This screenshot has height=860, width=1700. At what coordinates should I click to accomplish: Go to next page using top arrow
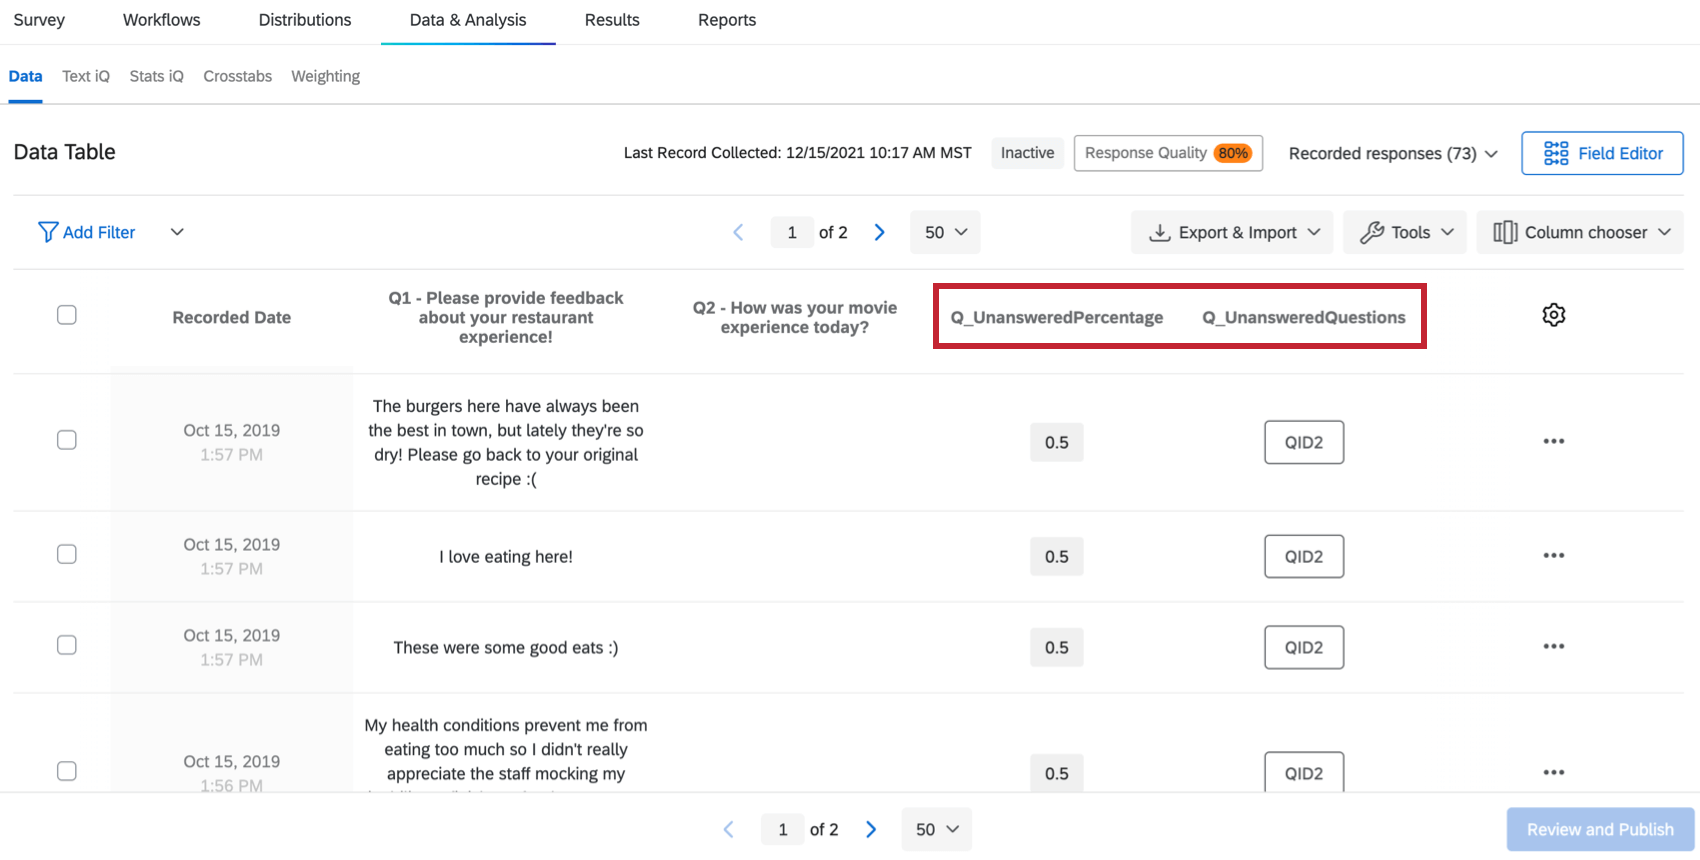[x=879, y=232]
